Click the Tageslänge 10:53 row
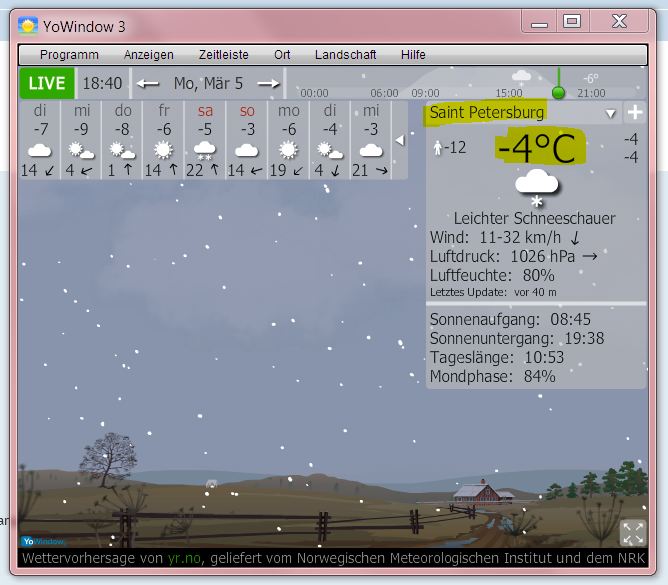This screenshot has height=585, width=668. click(x=497, y=357)
